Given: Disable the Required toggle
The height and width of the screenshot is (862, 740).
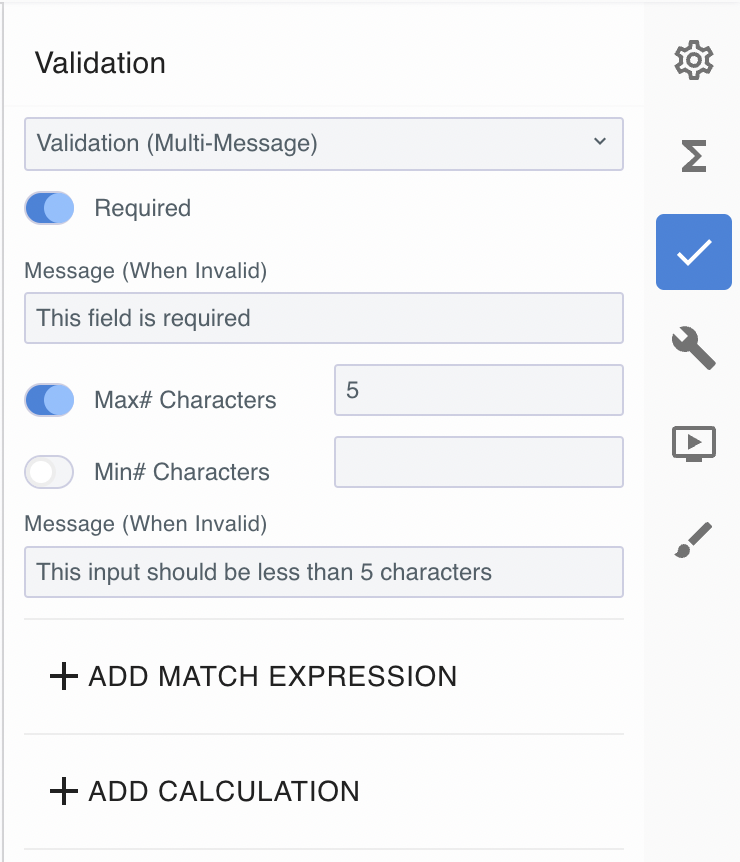Looking at the screenshot, I should (x=49, y=208).
